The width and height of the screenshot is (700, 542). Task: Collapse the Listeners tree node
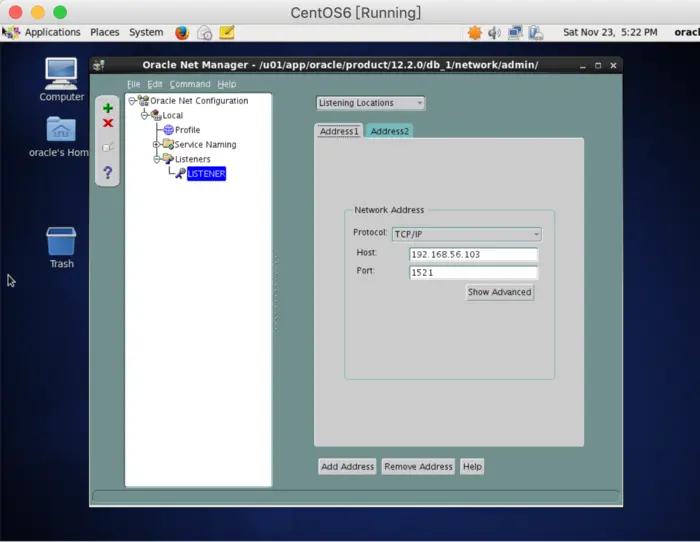coord(156,159)
